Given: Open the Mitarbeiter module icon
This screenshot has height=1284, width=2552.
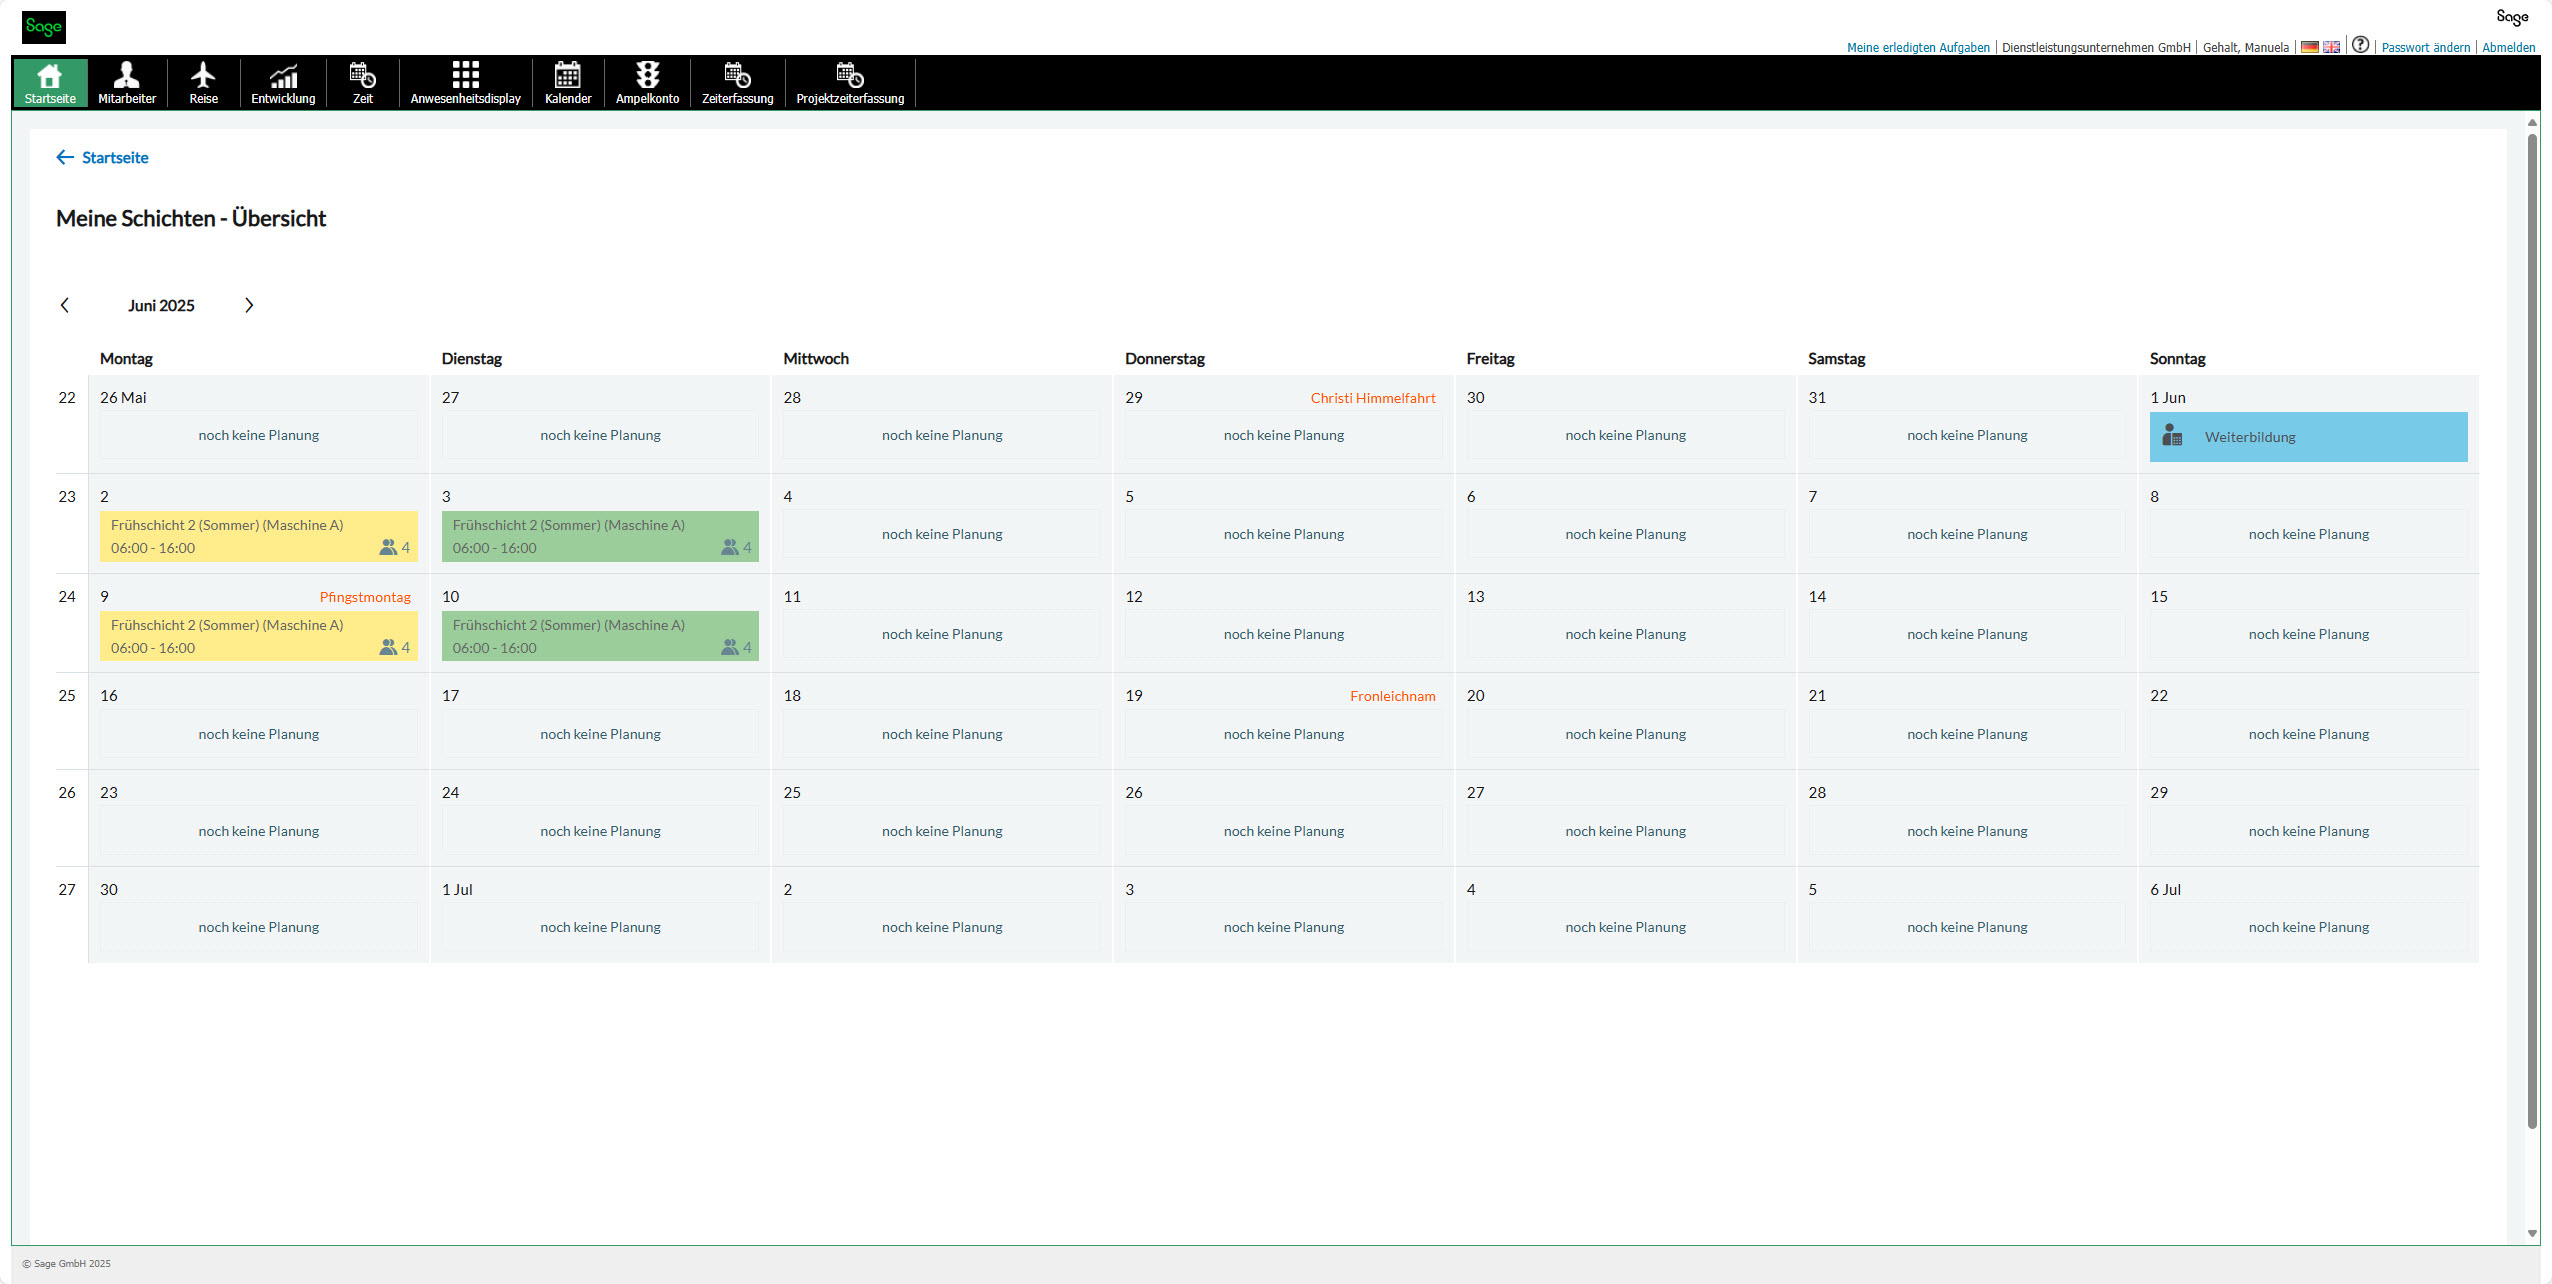Looking at the screenshot, I should click(x=126, y=76).
